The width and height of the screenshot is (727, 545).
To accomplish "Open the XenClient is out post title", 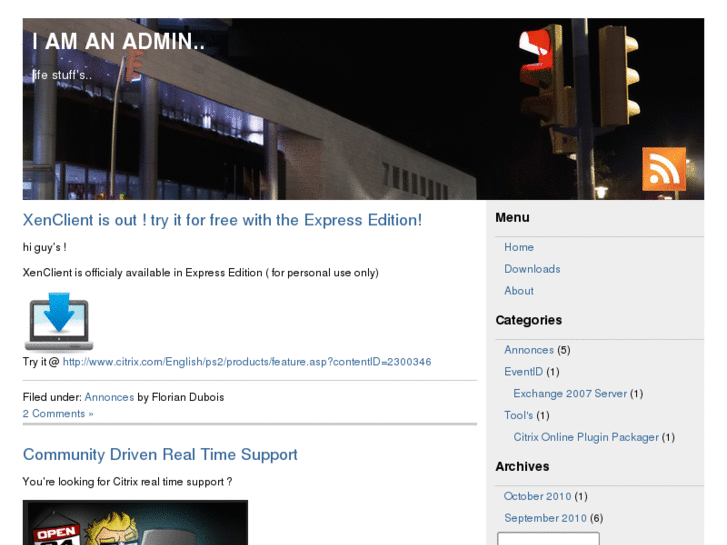I will pyautogui.click(x=222, y=220).
